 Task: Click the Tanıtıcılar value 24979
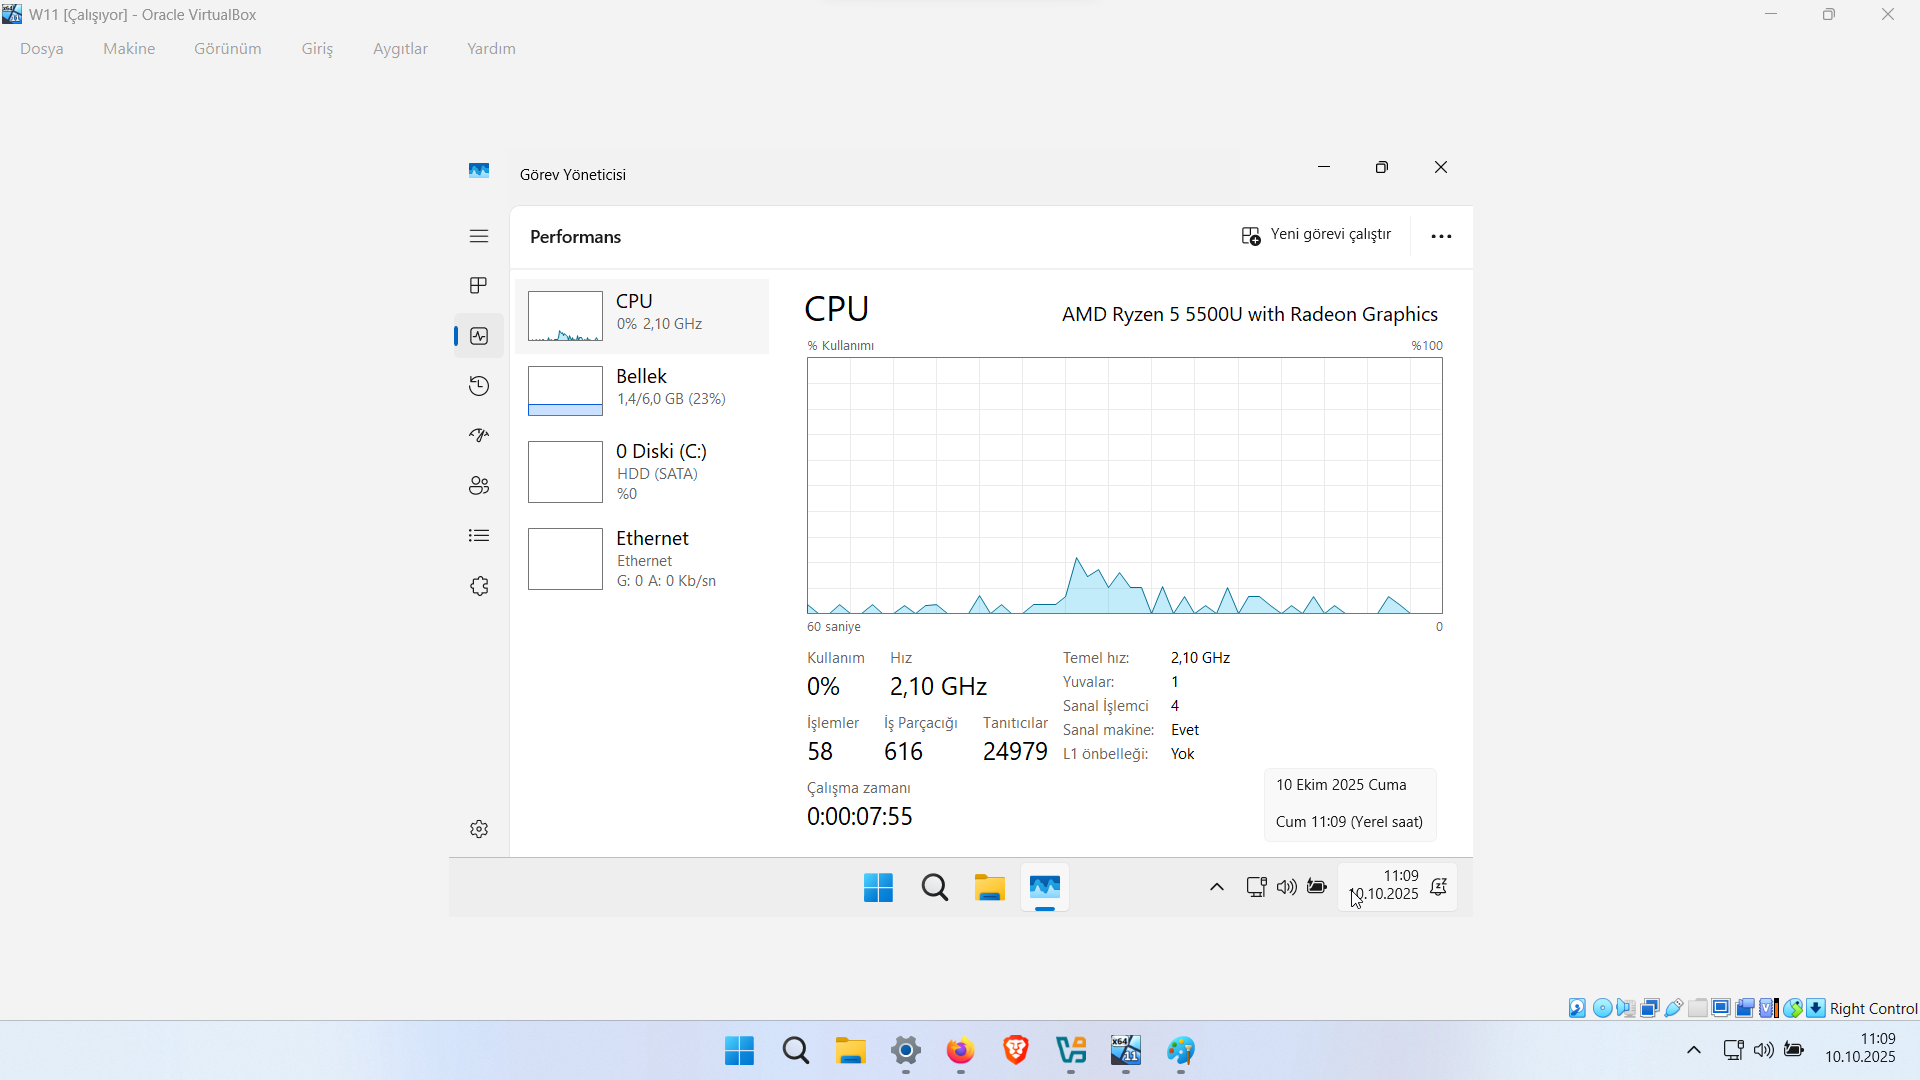click(1015, 752)
